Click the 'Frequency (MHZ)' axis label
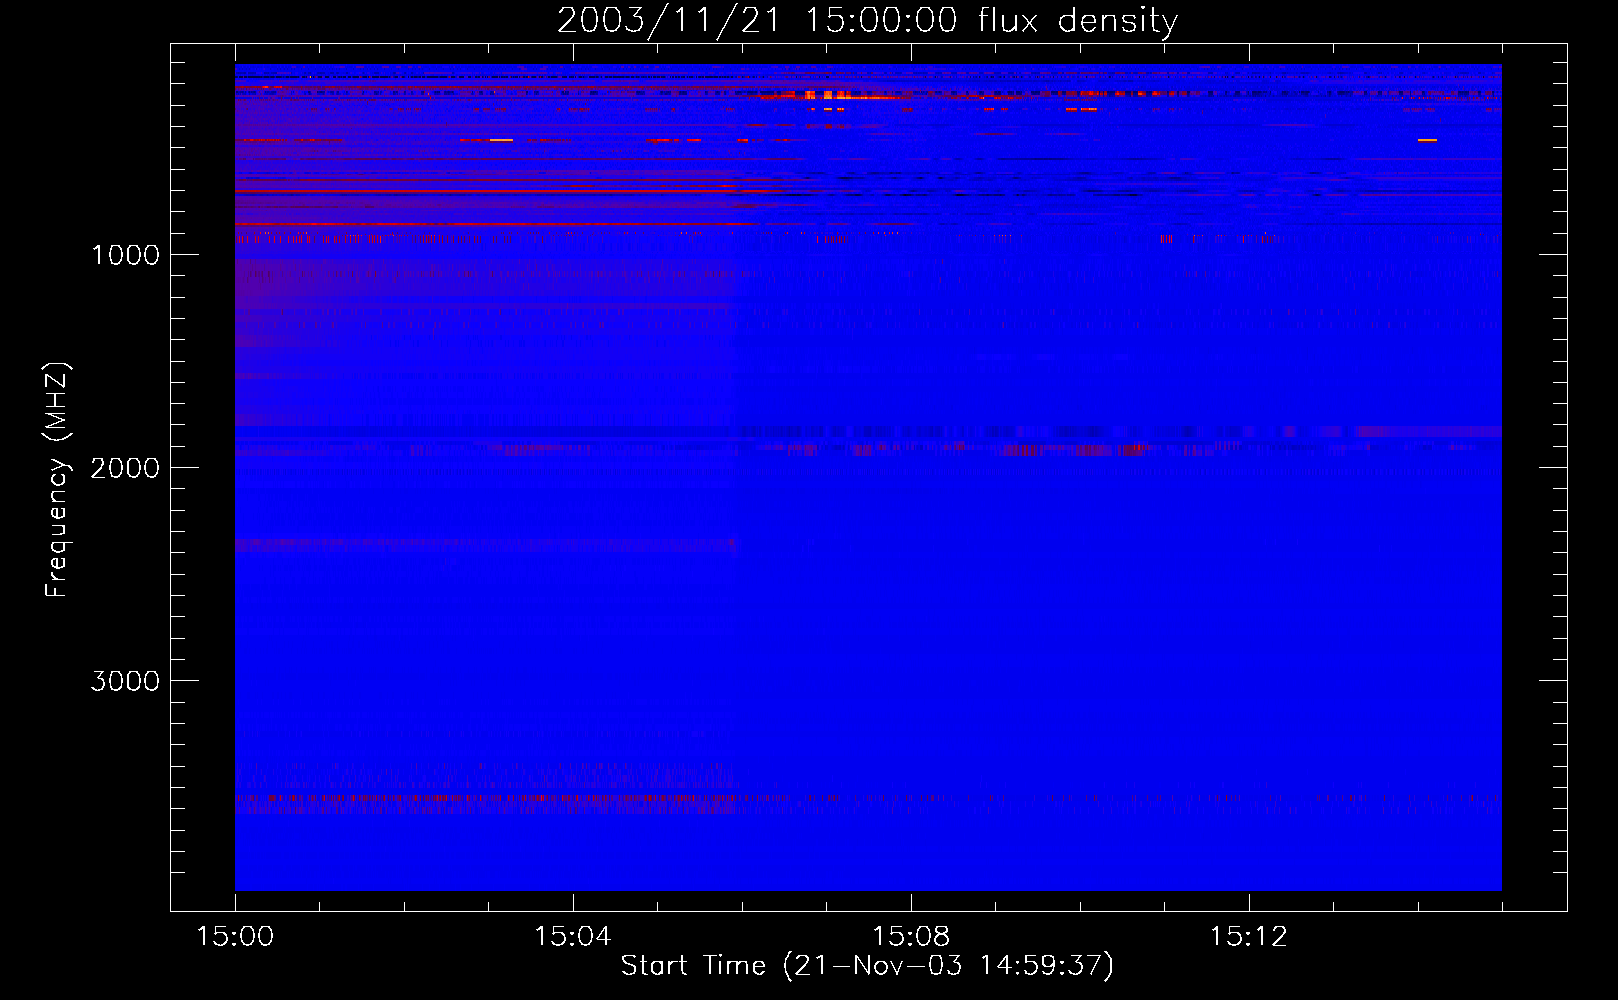This screenshot has width=1618, height=1000. [x=57, y=480]
